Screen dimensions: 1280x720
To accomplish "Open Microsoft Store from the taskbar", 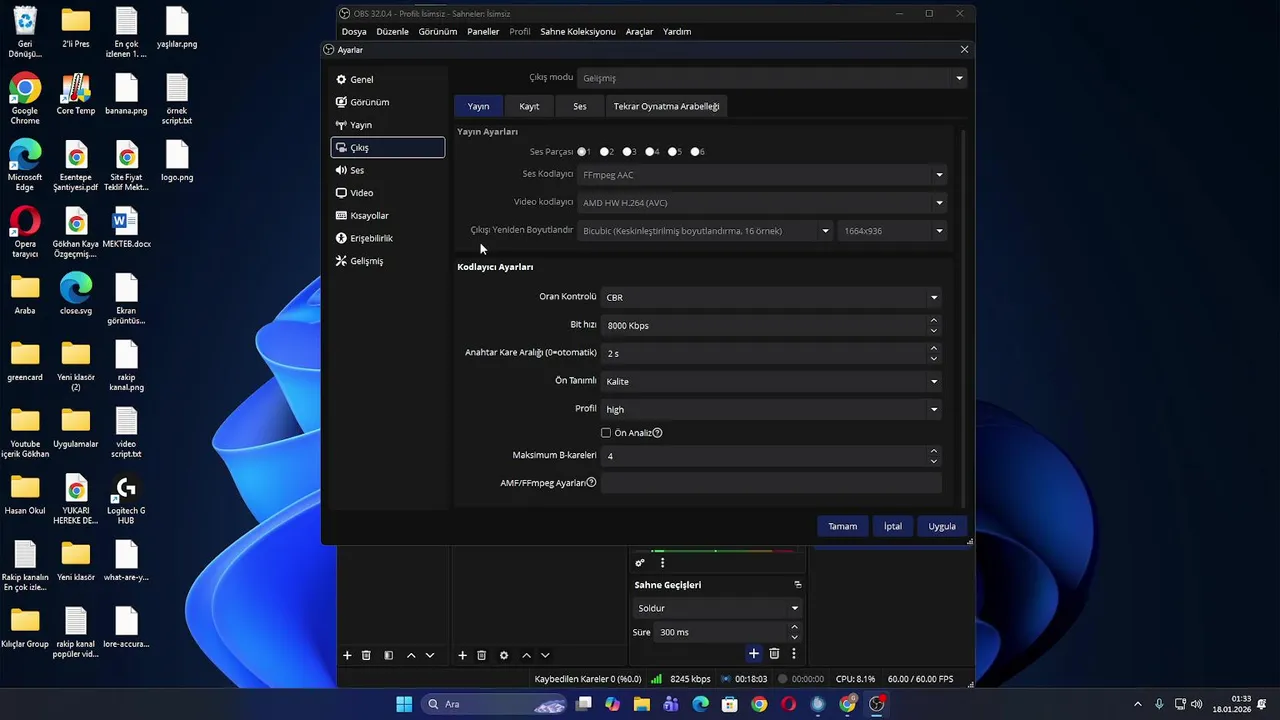I will [730, 704].
